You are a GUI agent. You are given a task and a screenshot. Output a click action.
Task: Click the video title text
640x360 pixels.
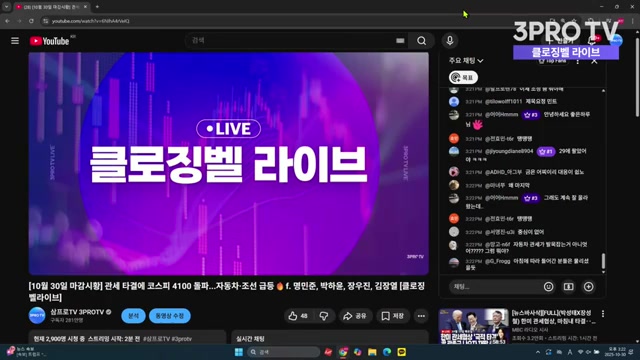pyautogui.click(x=227, y=291)
